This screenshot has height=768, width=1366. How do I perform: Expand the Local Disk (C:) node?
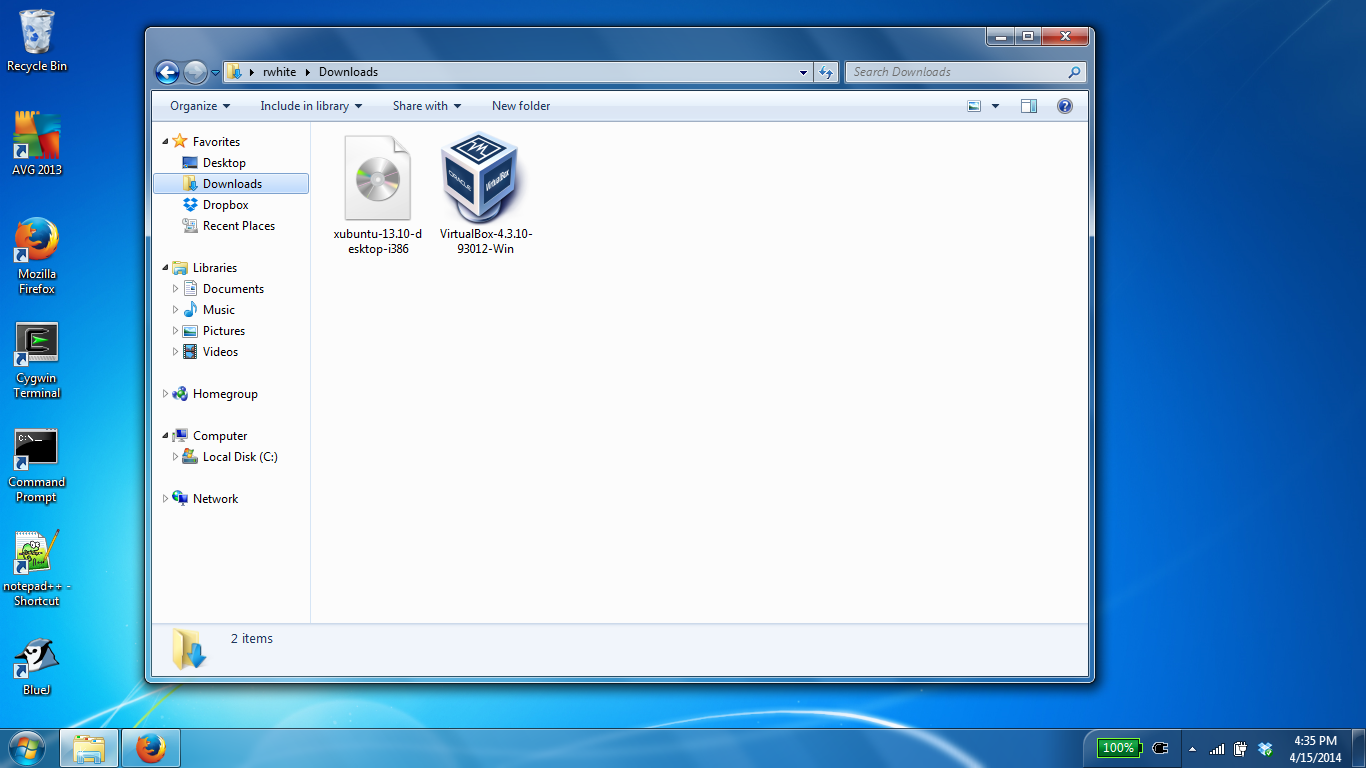[x=176, y=457]
